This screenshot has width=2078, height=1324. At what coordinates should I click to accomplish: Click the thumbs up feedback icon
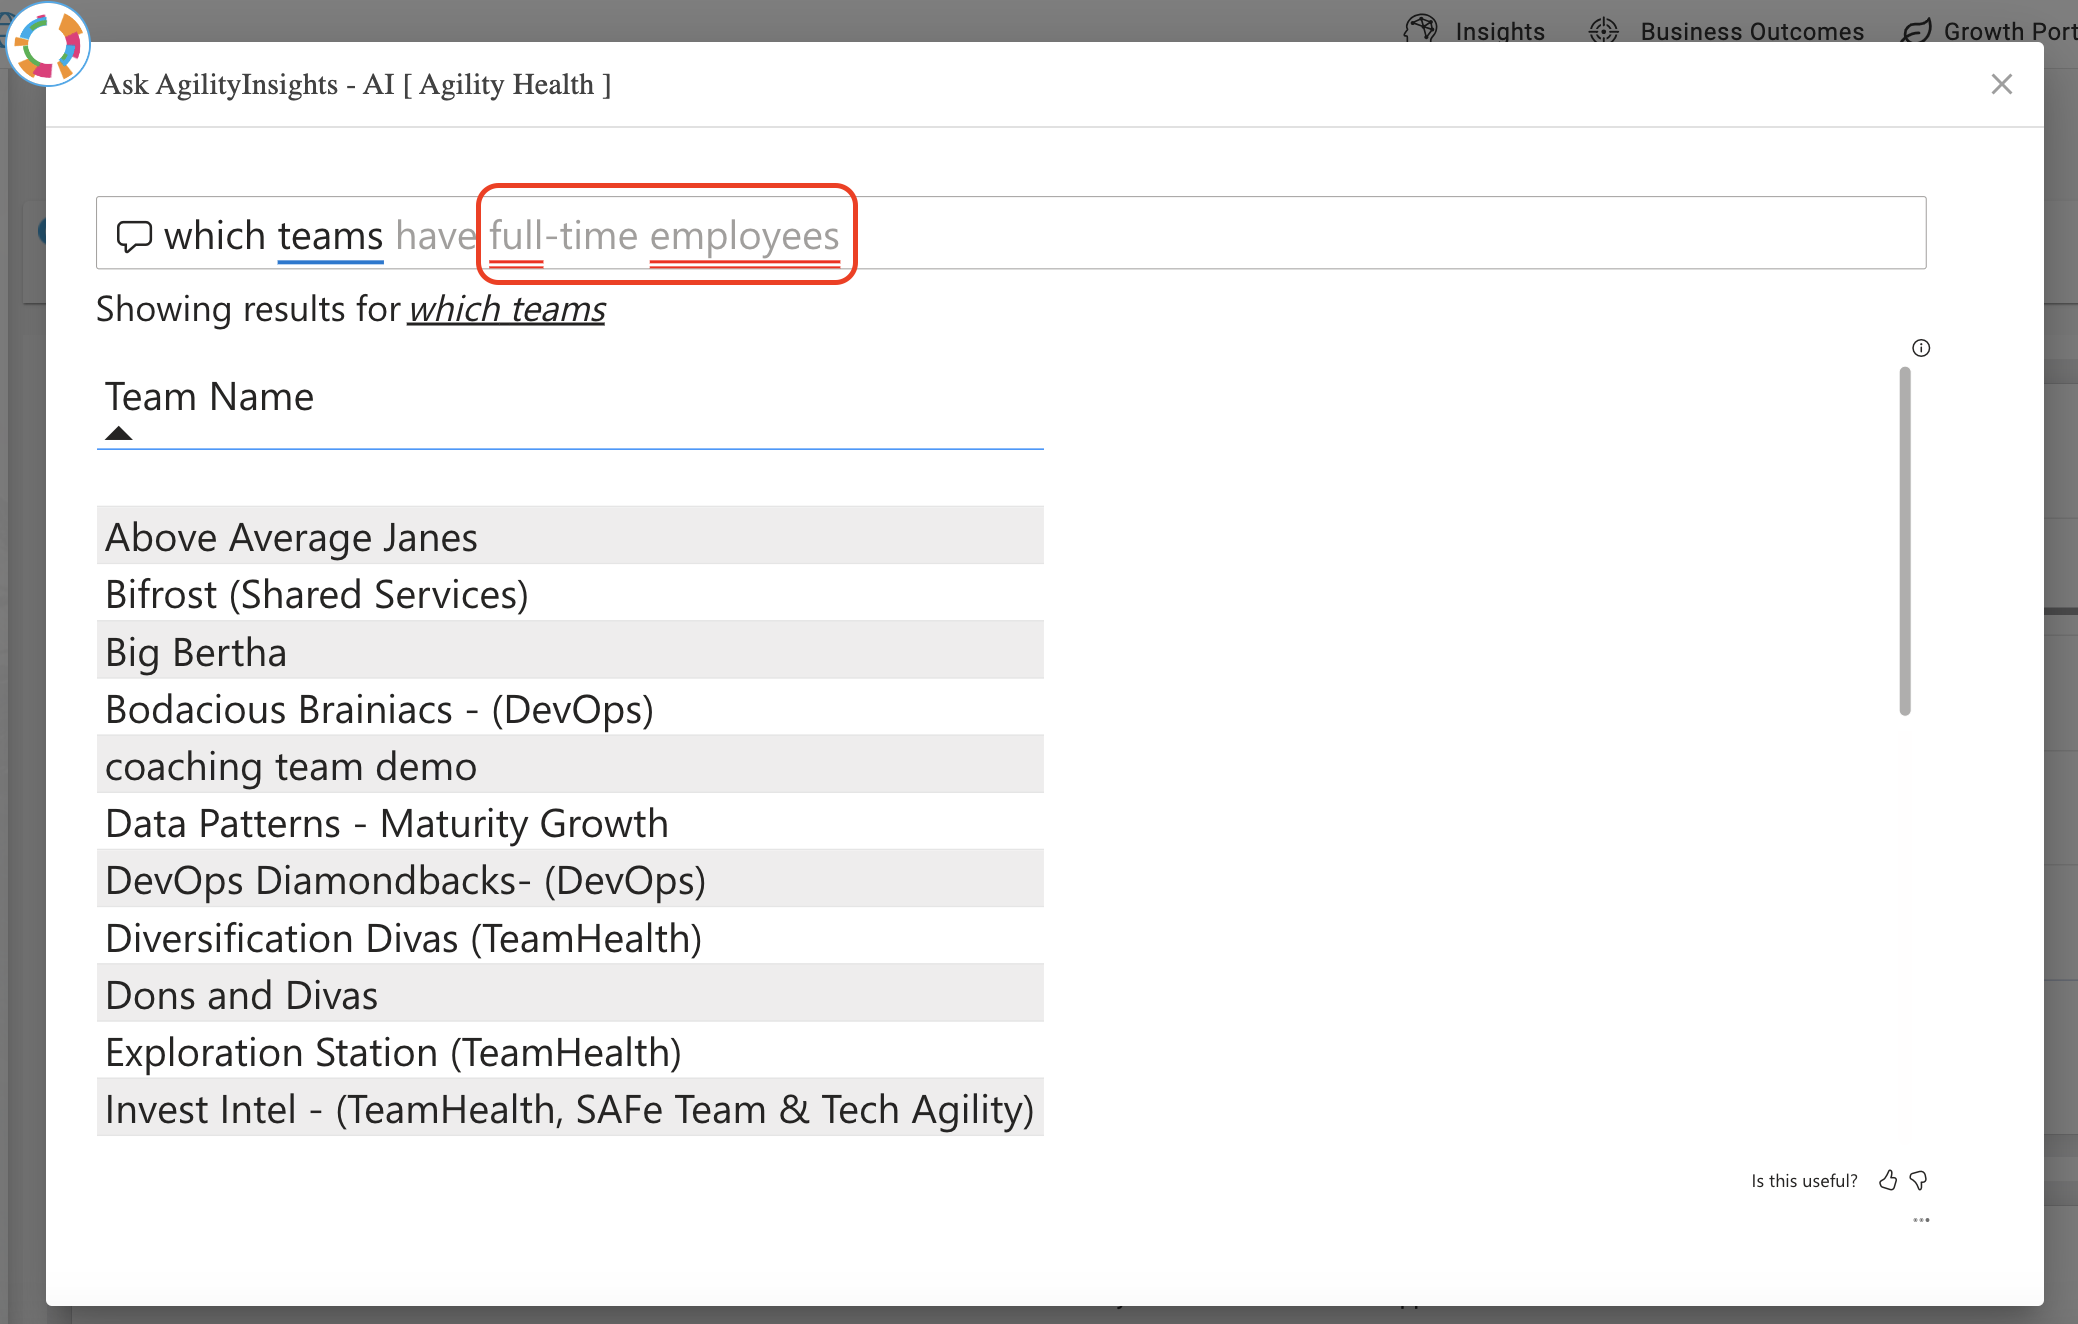click(x=1888, y=1181)
